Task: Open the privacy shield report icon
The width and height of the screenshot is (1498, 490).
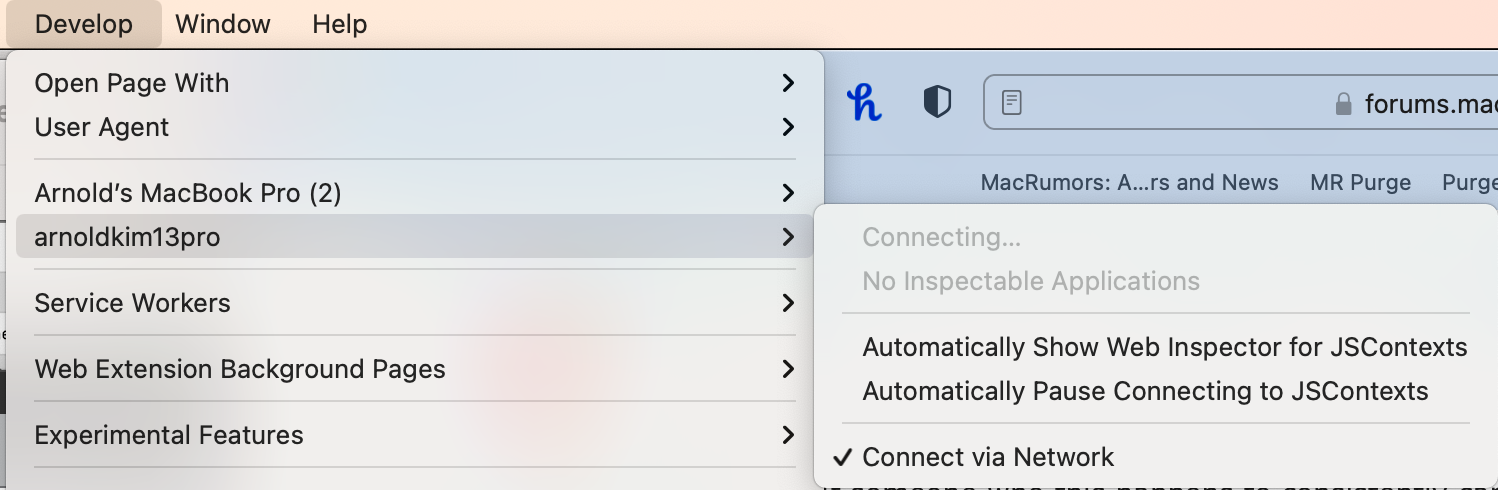Action: (937, 102)
